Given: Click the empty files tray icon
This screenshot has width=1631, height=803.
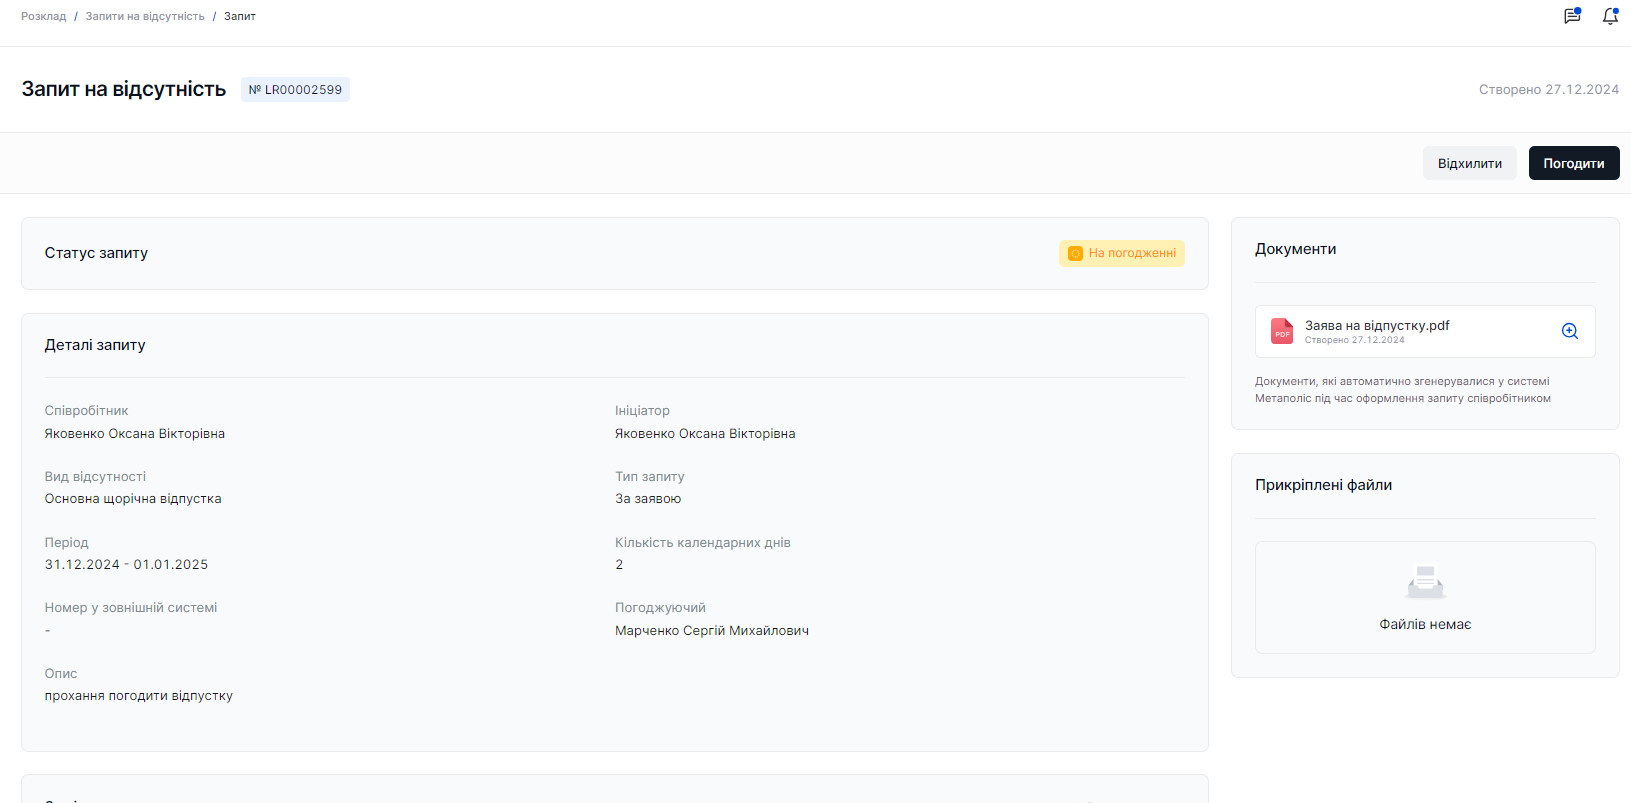Looking at the screenshot, I should (1425, 582).
